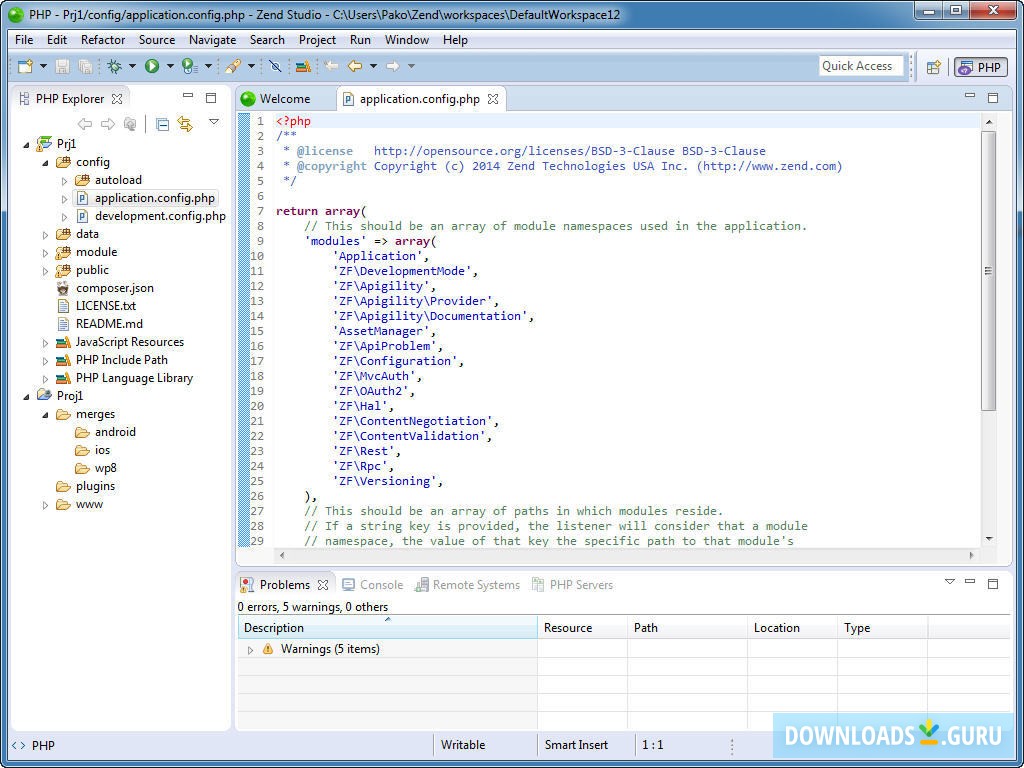
Task: Switch to the Console tab
Action: click(380, 585)
